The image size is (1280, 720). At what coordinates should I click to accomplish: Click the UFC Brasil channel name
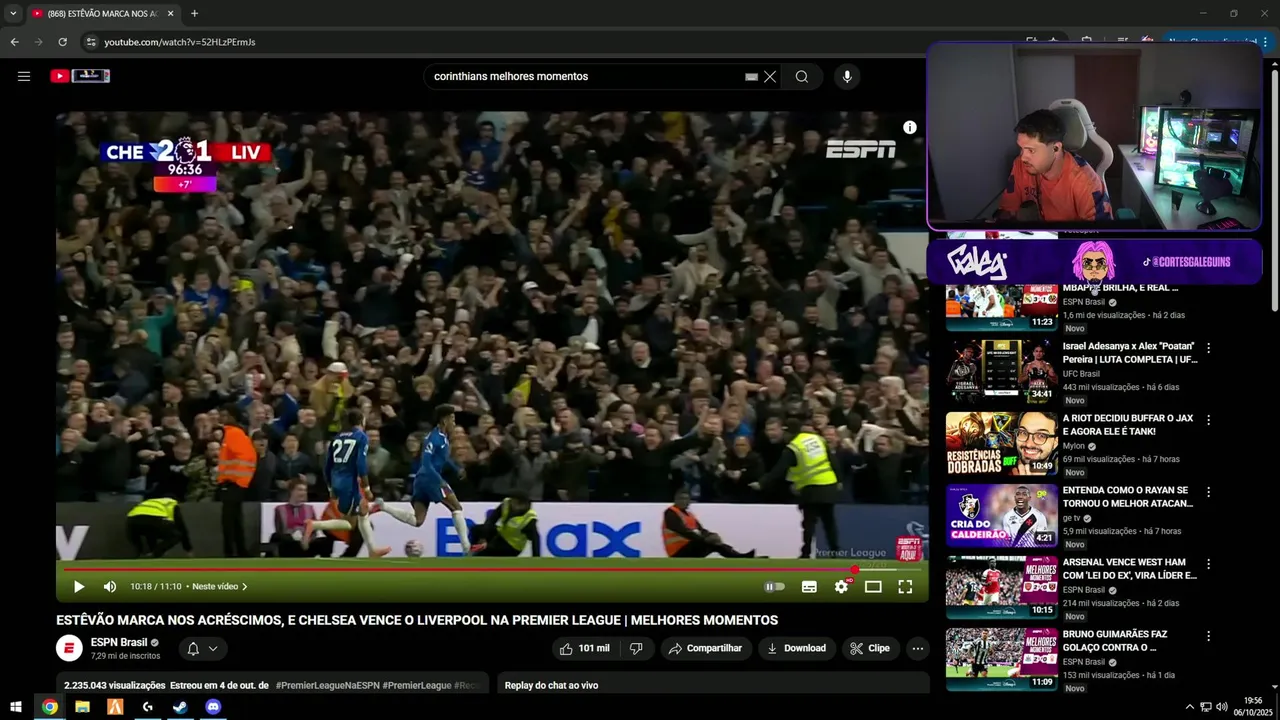(1081, 374)
